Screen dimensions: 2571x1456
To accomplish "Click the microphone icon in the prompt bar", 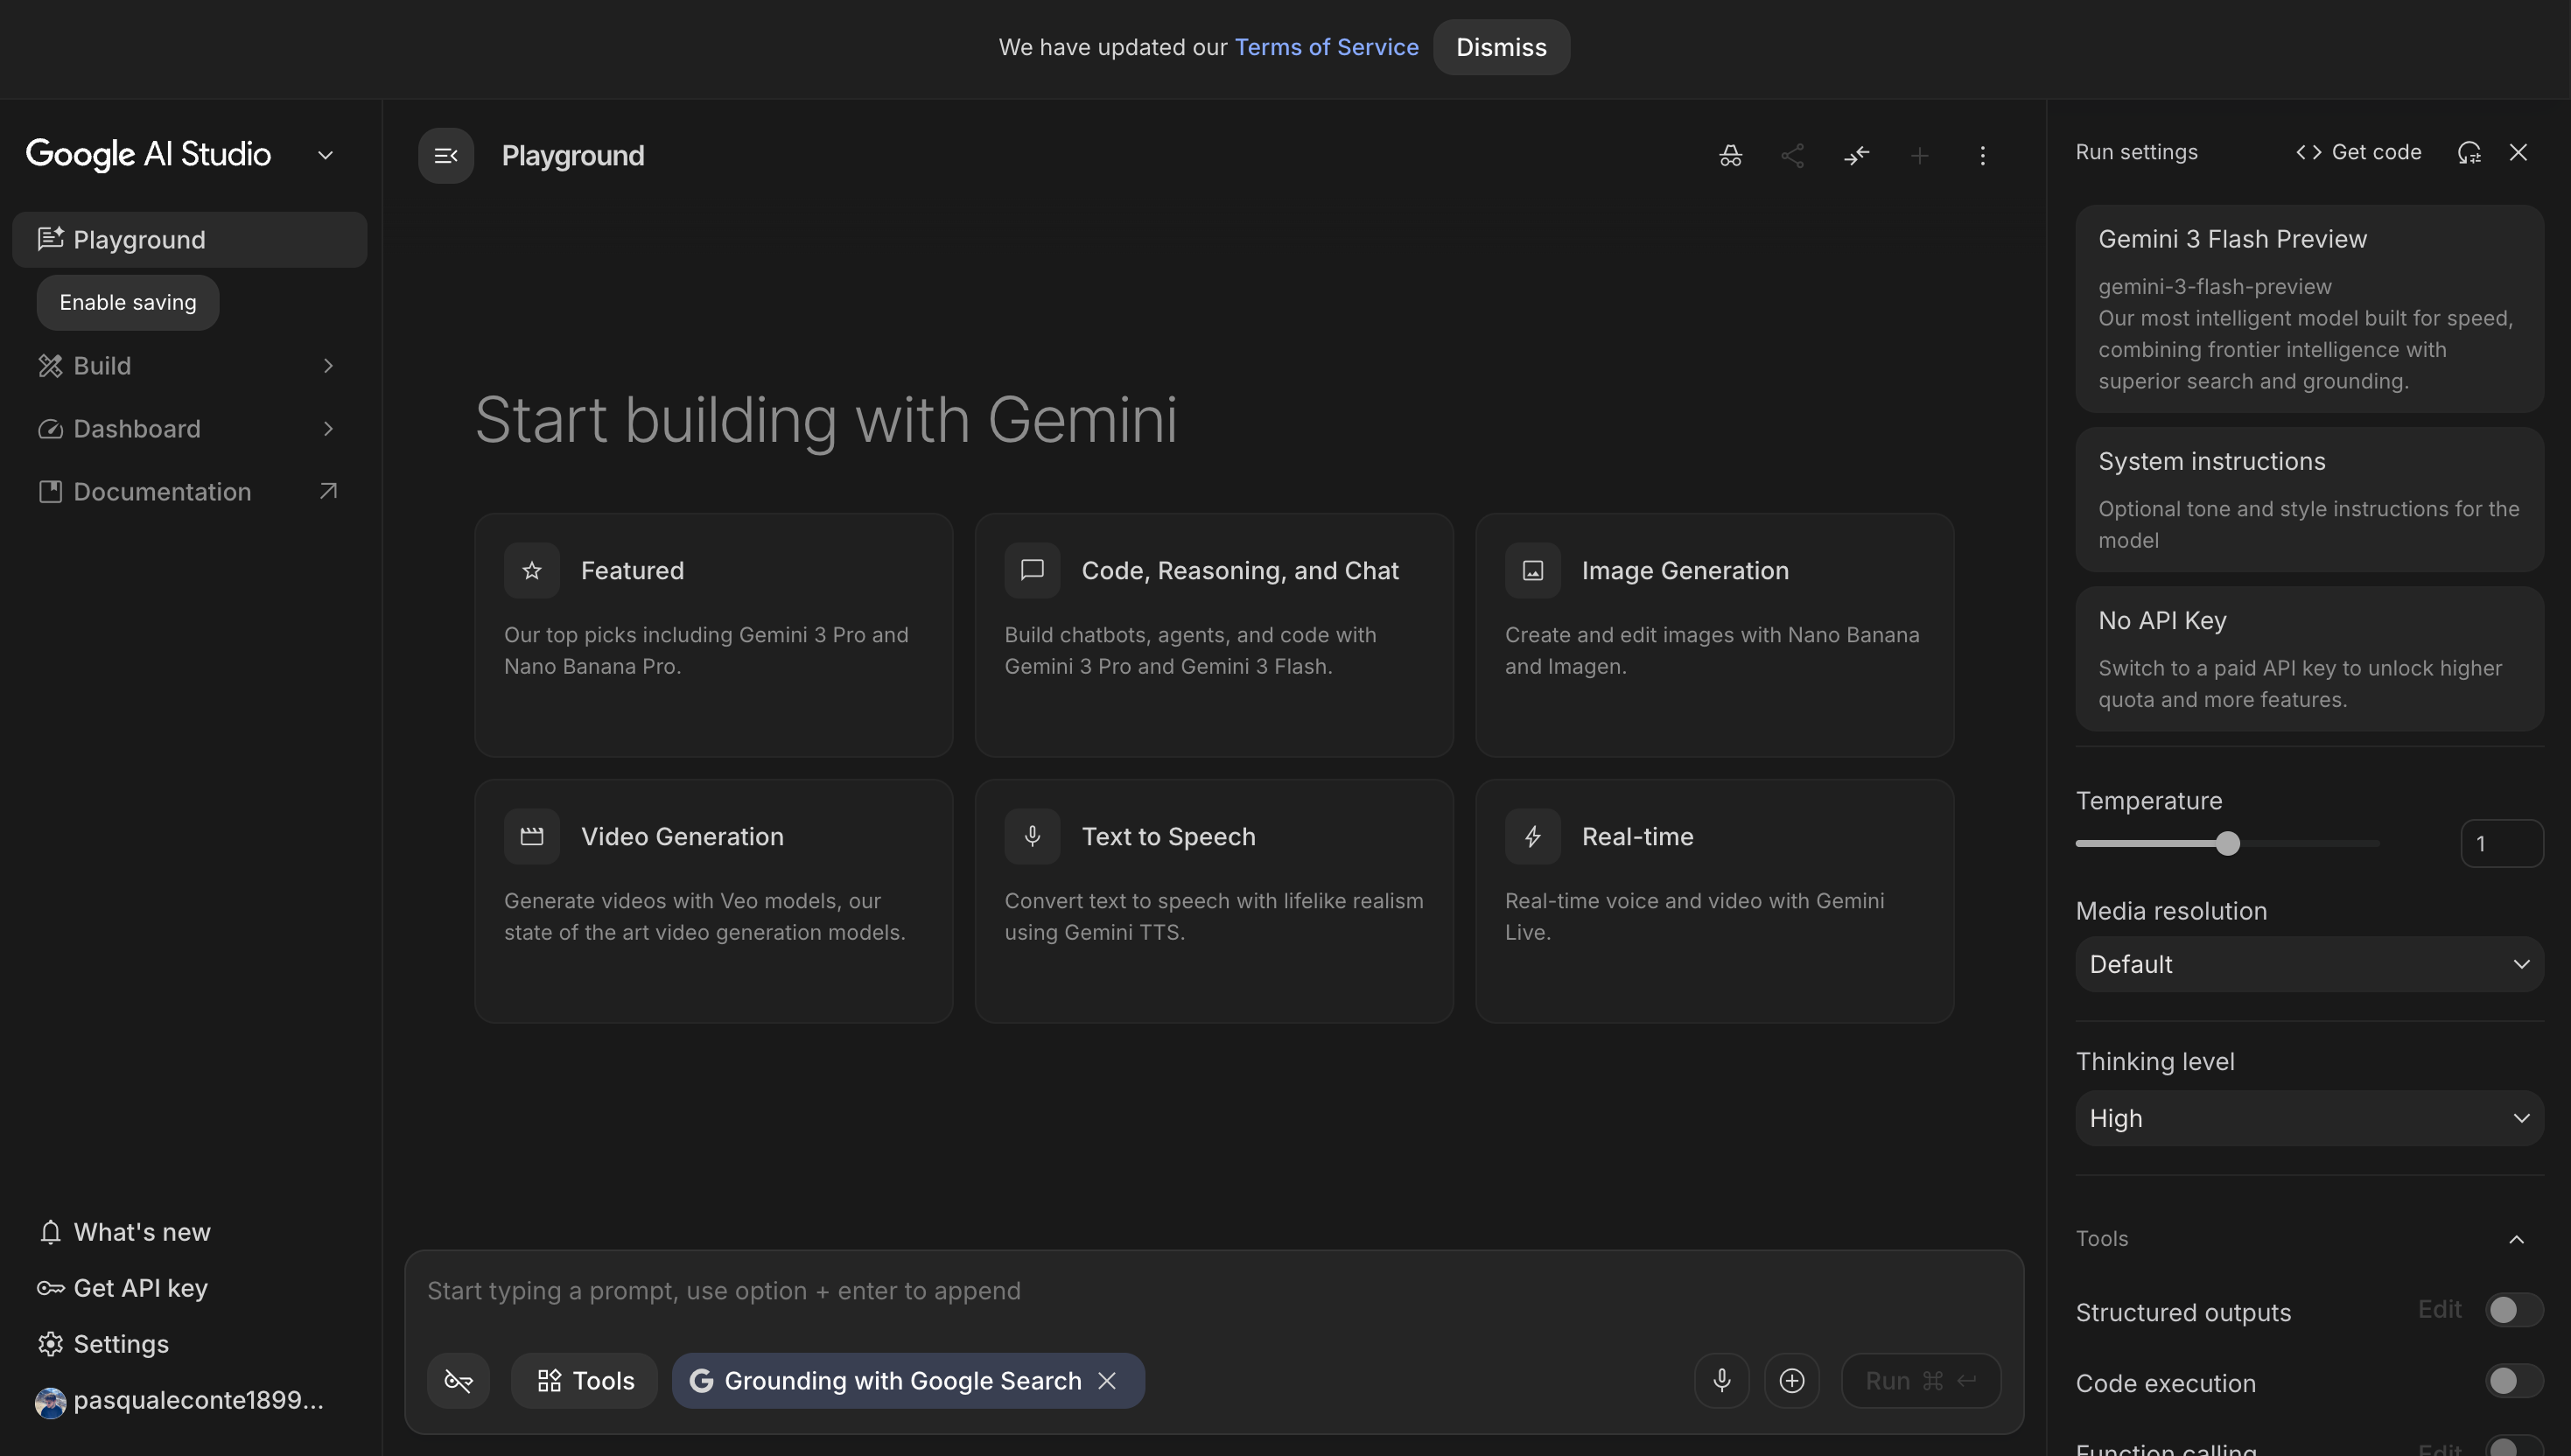I will [1721, 1380].
